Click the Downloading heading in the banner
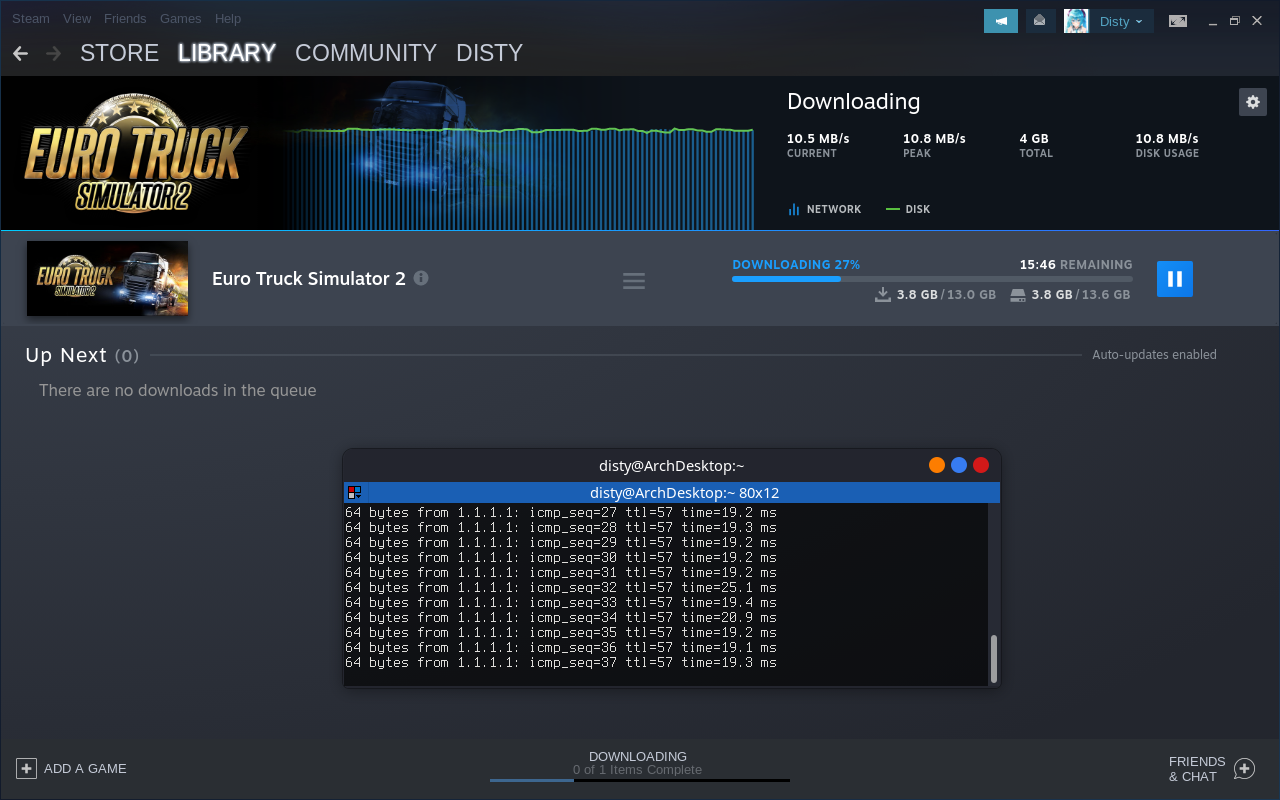The height and width of the screenshot is (800, 1280). tap(853, 101)
